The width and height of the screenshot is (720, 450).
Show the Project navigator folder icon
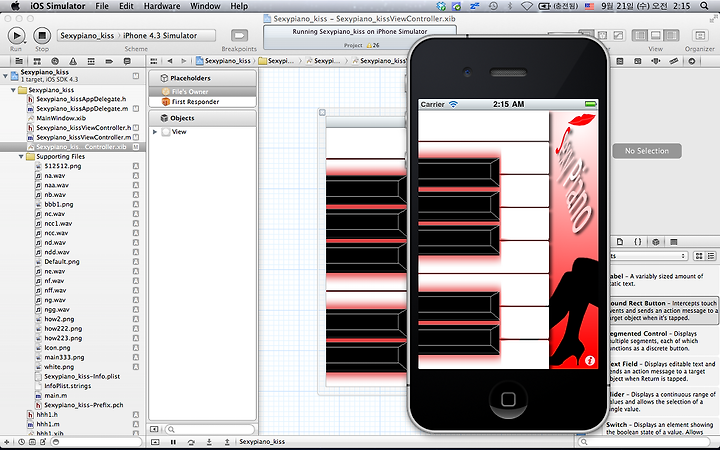tap(19, 61)
